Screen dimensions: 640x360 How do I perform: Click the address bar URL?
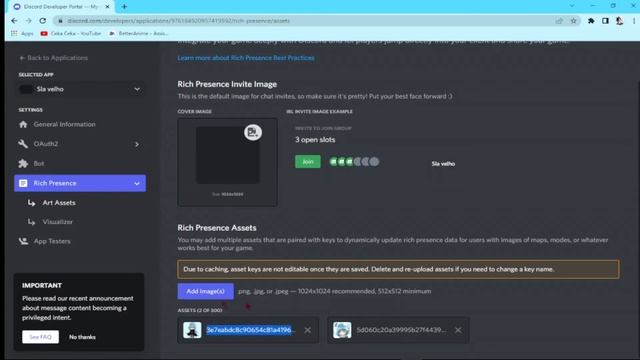[178, 21]
